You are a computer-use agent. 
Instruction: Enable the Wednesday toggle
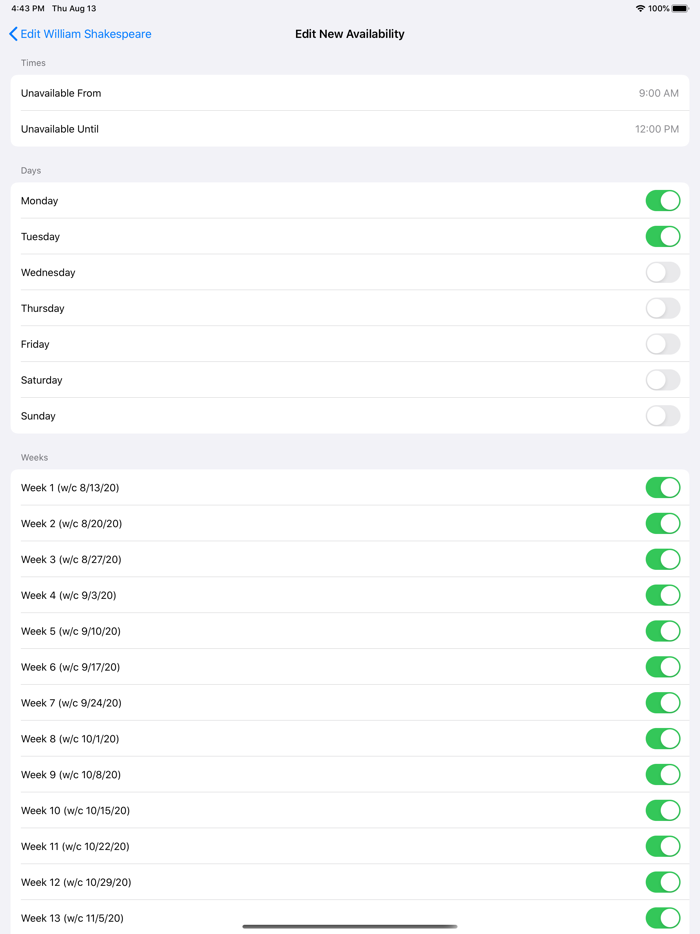(x=662, y=273)
